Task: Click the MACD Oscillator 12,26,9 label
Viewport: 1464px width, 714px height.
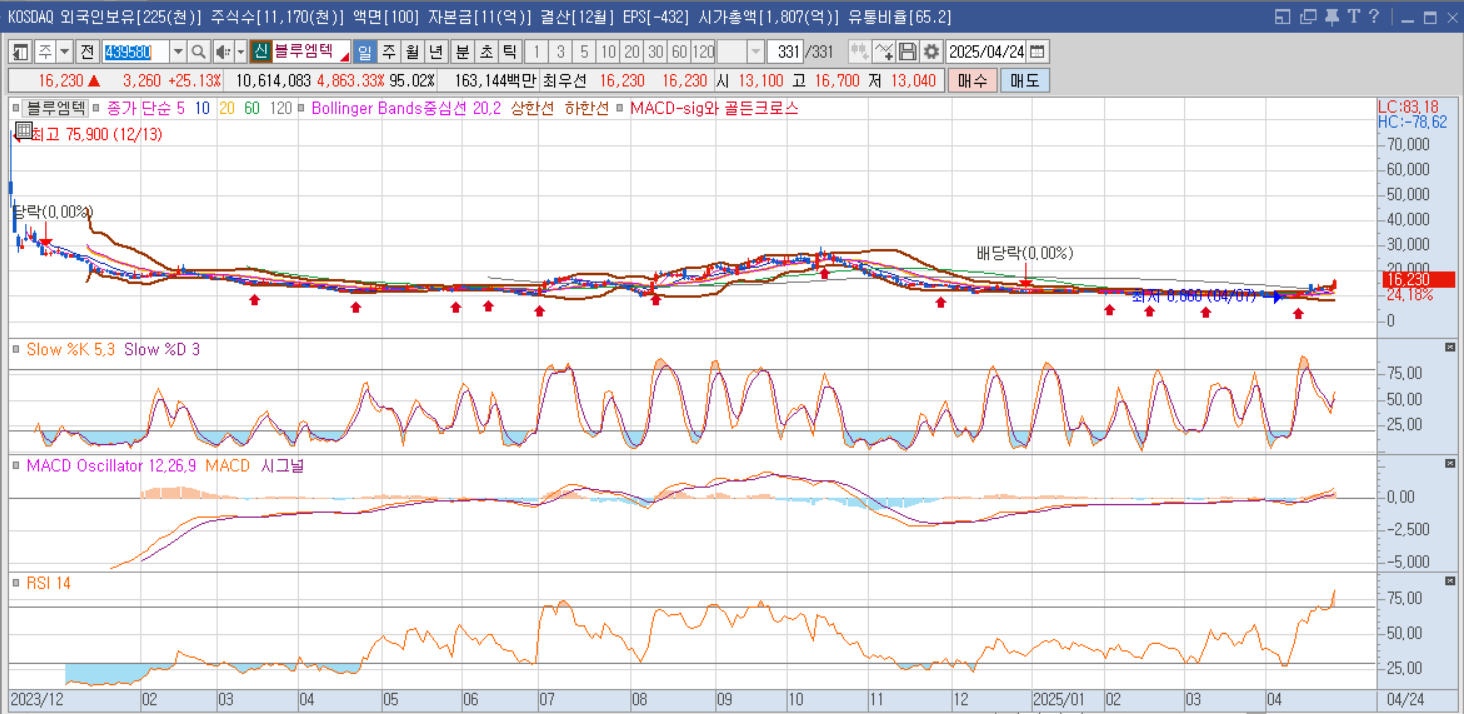Action: point(112,465)
